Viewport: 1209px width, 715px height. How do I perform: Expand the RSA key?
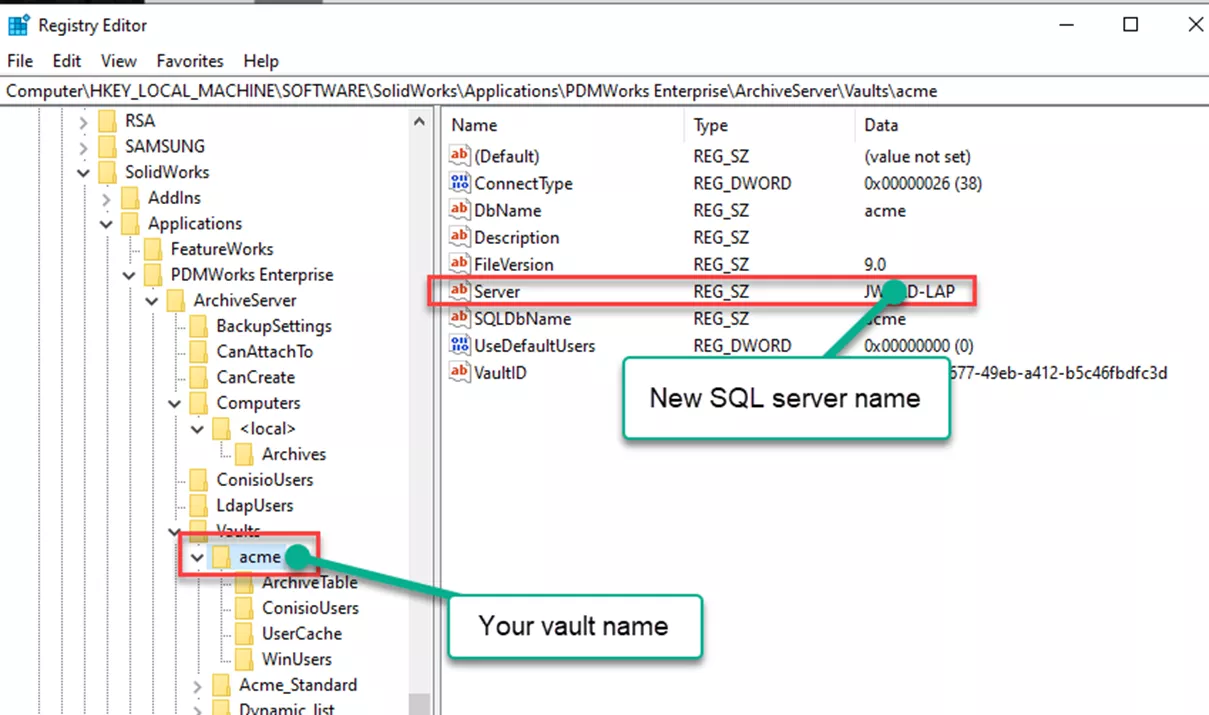[86, 120]
